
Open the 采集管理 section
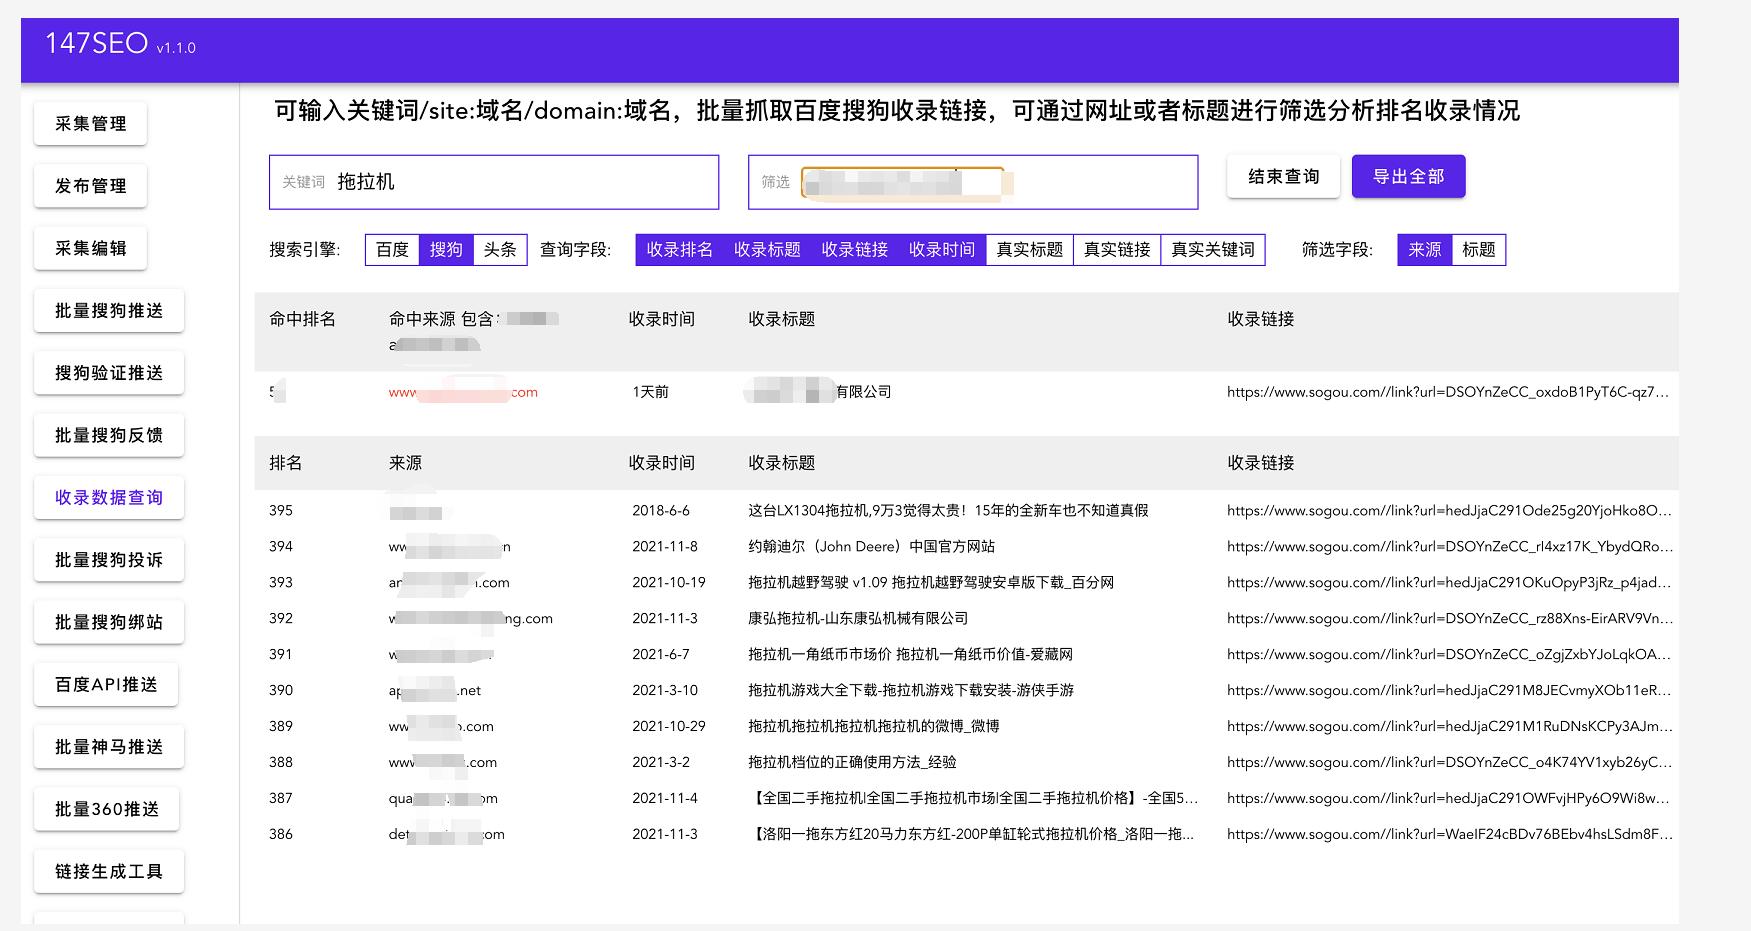pos(90,123)
